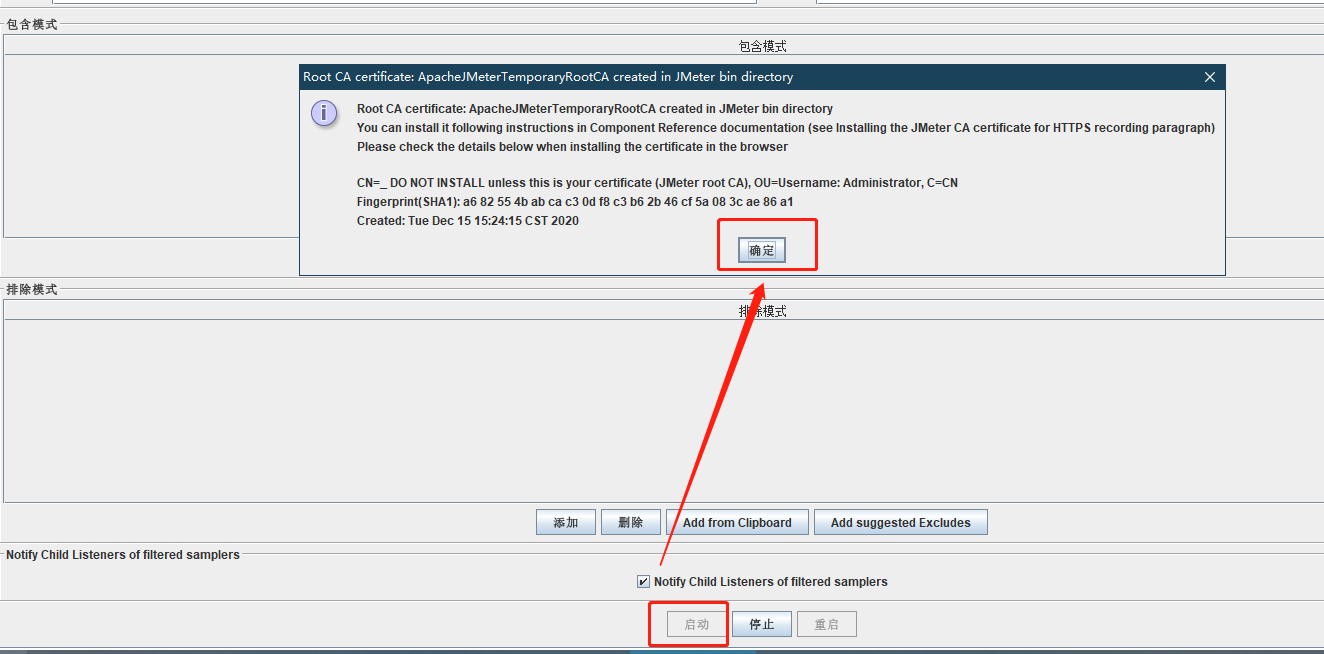The height and width of the screenshot is (654, 1324).
Task: Click the 'CN=_ DO NOT INSTALL' certificate text
Action: [x=658, y=183]
